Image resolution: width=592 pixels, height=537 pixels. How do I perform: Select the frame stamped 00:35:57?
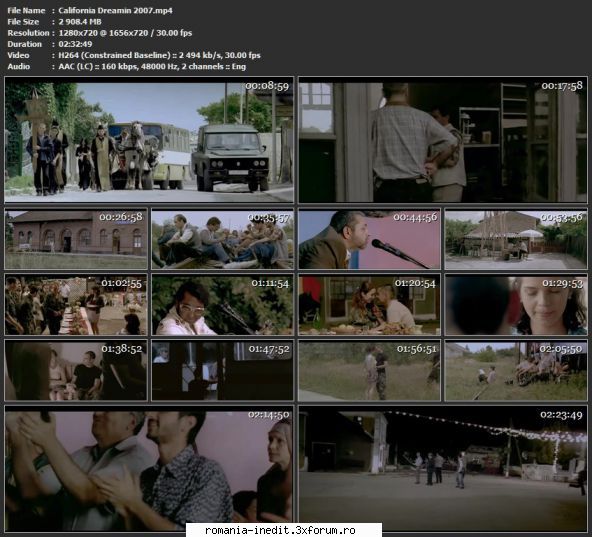222,239
